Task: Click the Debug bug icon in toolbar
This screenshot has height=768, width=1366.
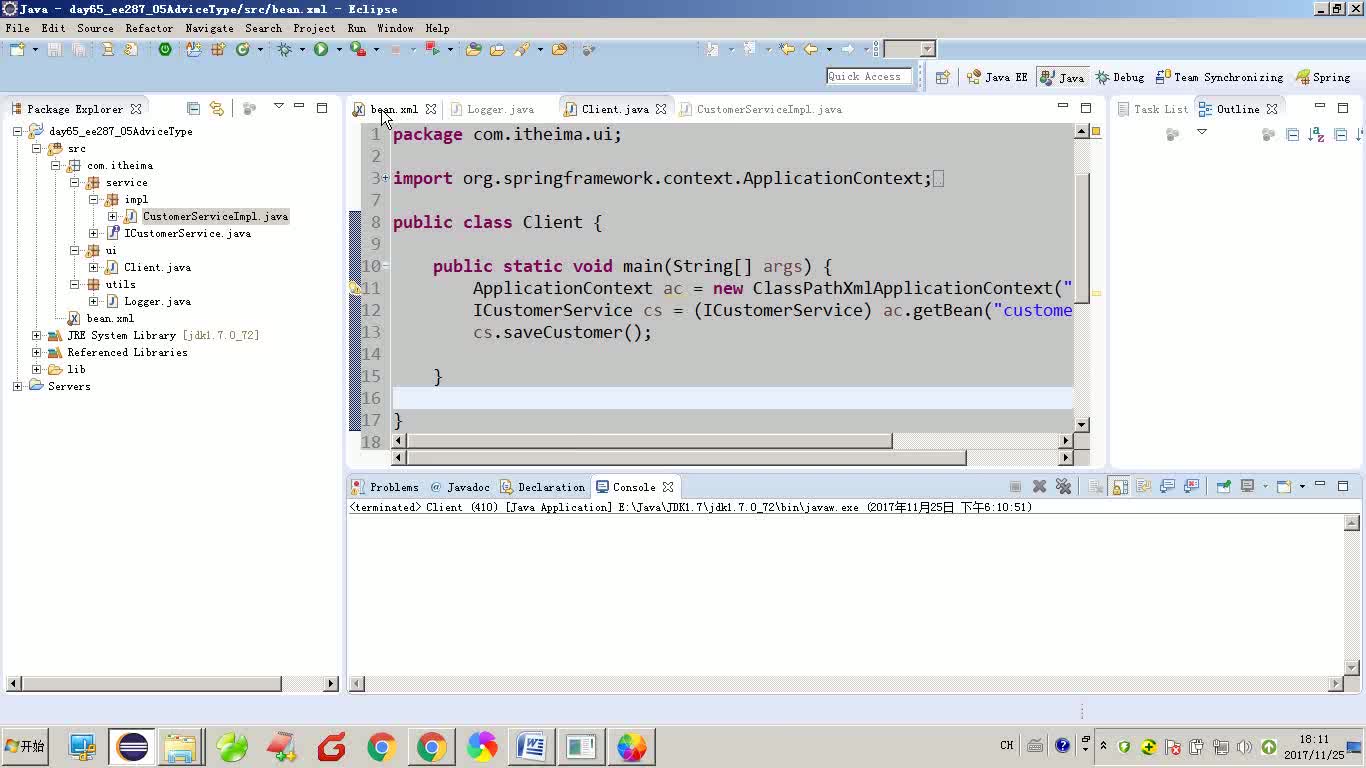Action: click(285, 49)
